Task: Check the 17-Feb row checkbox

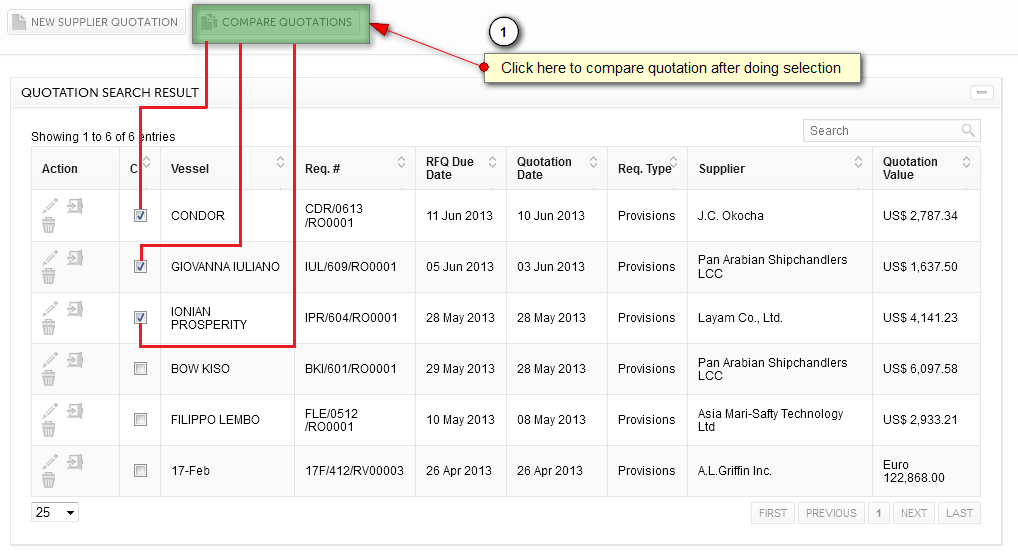Action: click(x=140, y=471)
